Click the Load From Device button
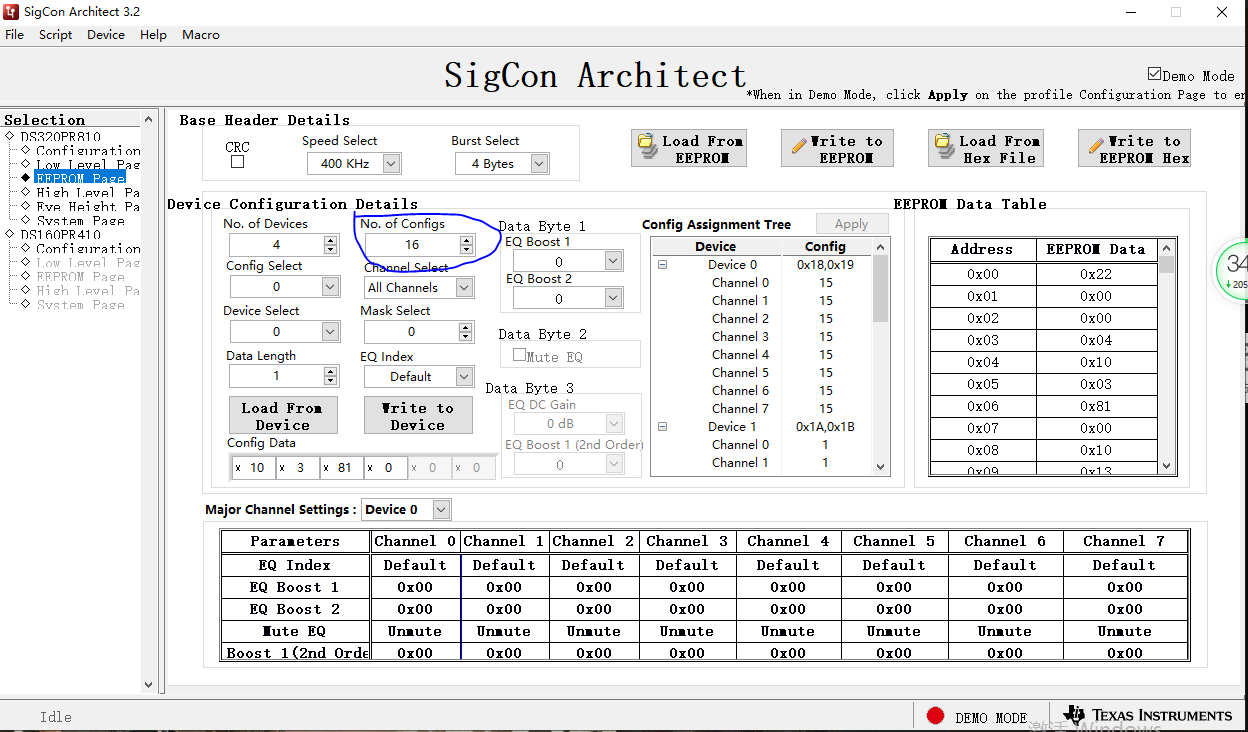 [x=283, y=415]
